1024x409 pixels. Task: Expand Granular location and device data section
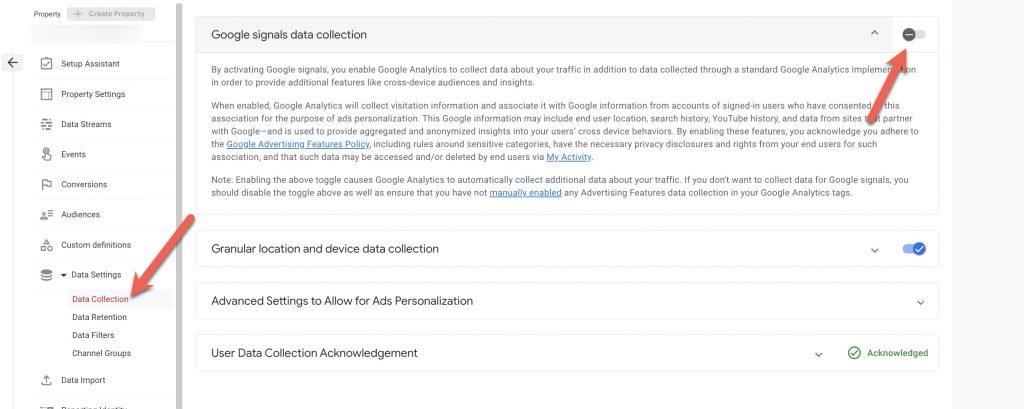click(874, 250)
